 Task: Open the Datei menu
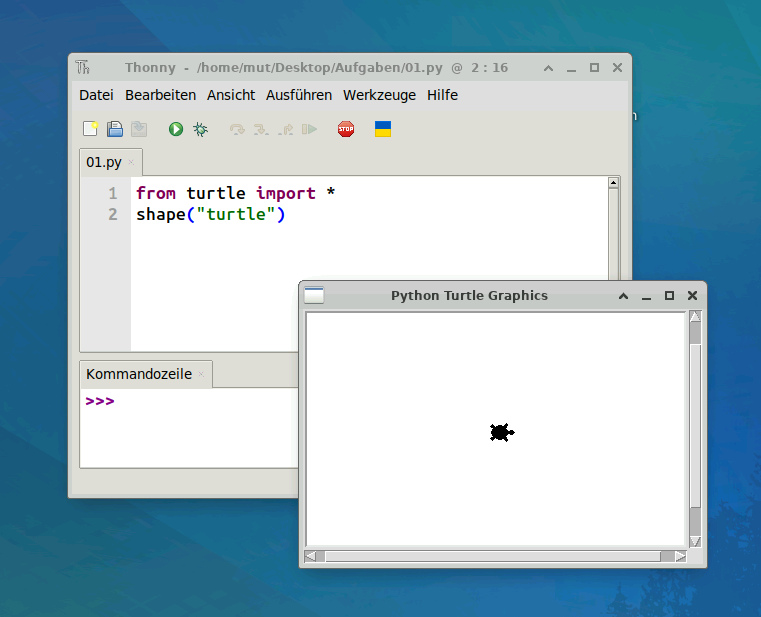click(96, 95)
